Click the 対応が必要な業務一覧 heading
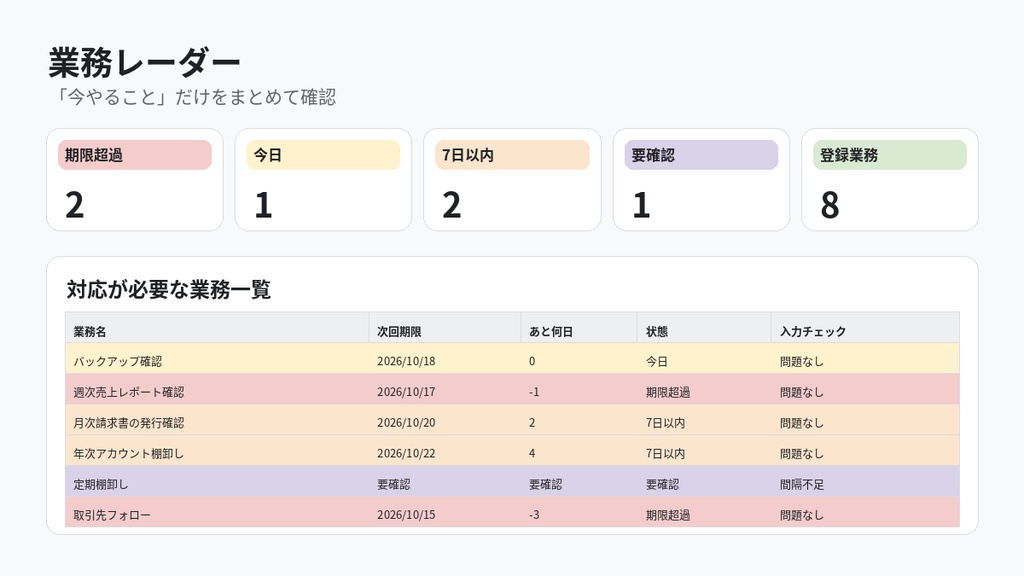 click(x=168, y=289)
